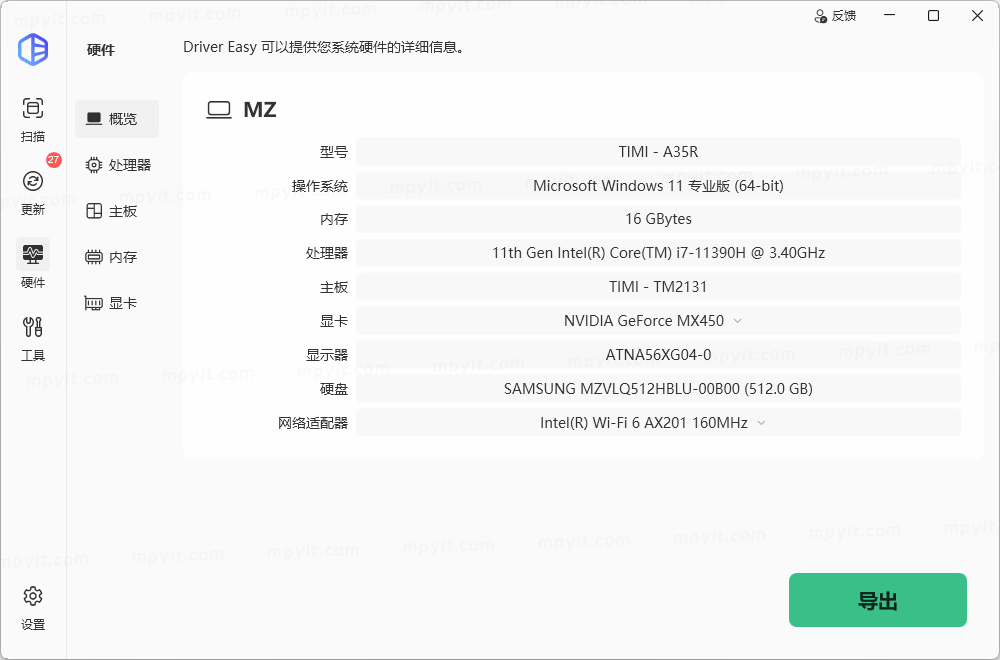
Task: Maximize the Driver Easy window
Action: (x=933, y=15)
